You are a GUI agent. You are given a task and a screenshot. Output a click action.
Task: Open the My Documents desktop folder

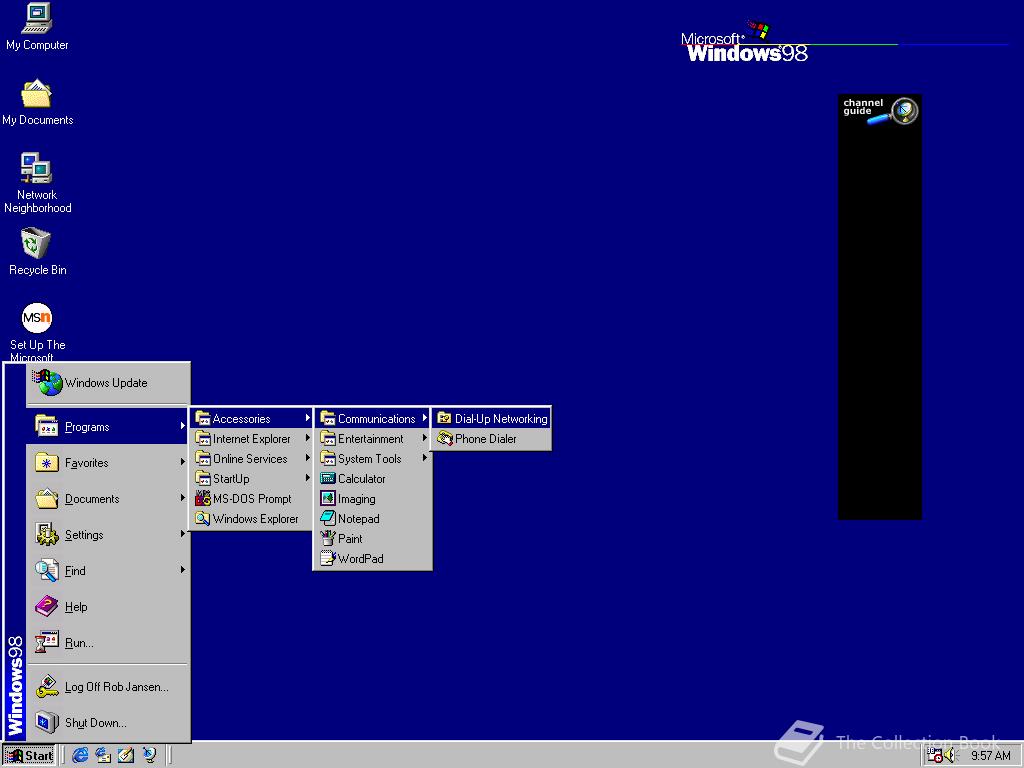(37, 103)
